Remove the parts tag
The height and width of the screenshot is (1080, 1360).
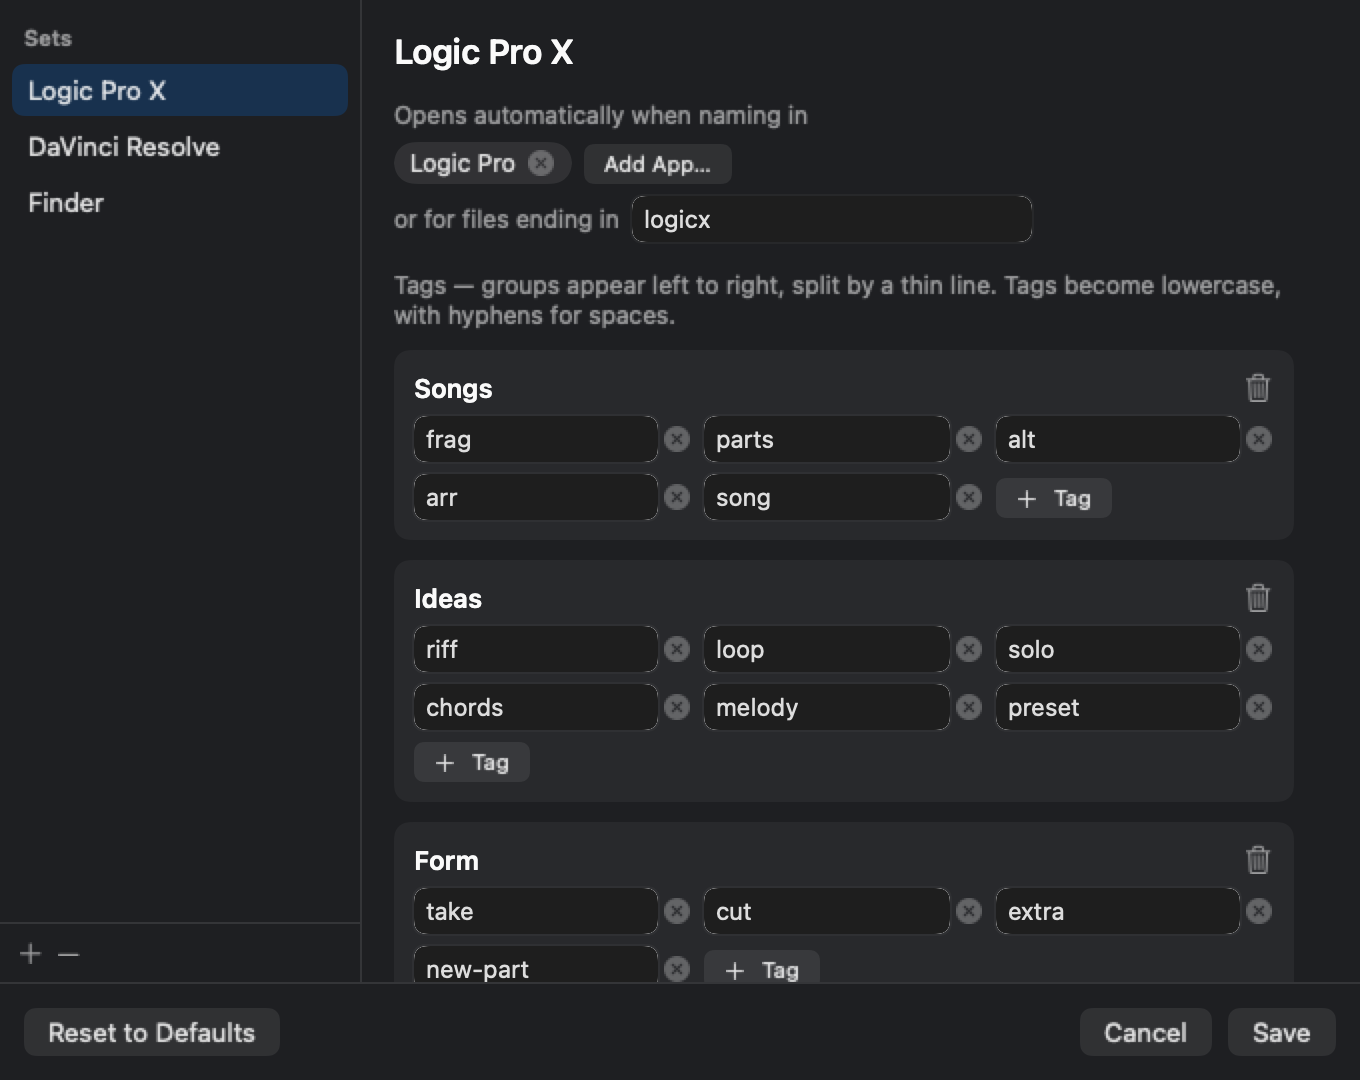[968, 439]
